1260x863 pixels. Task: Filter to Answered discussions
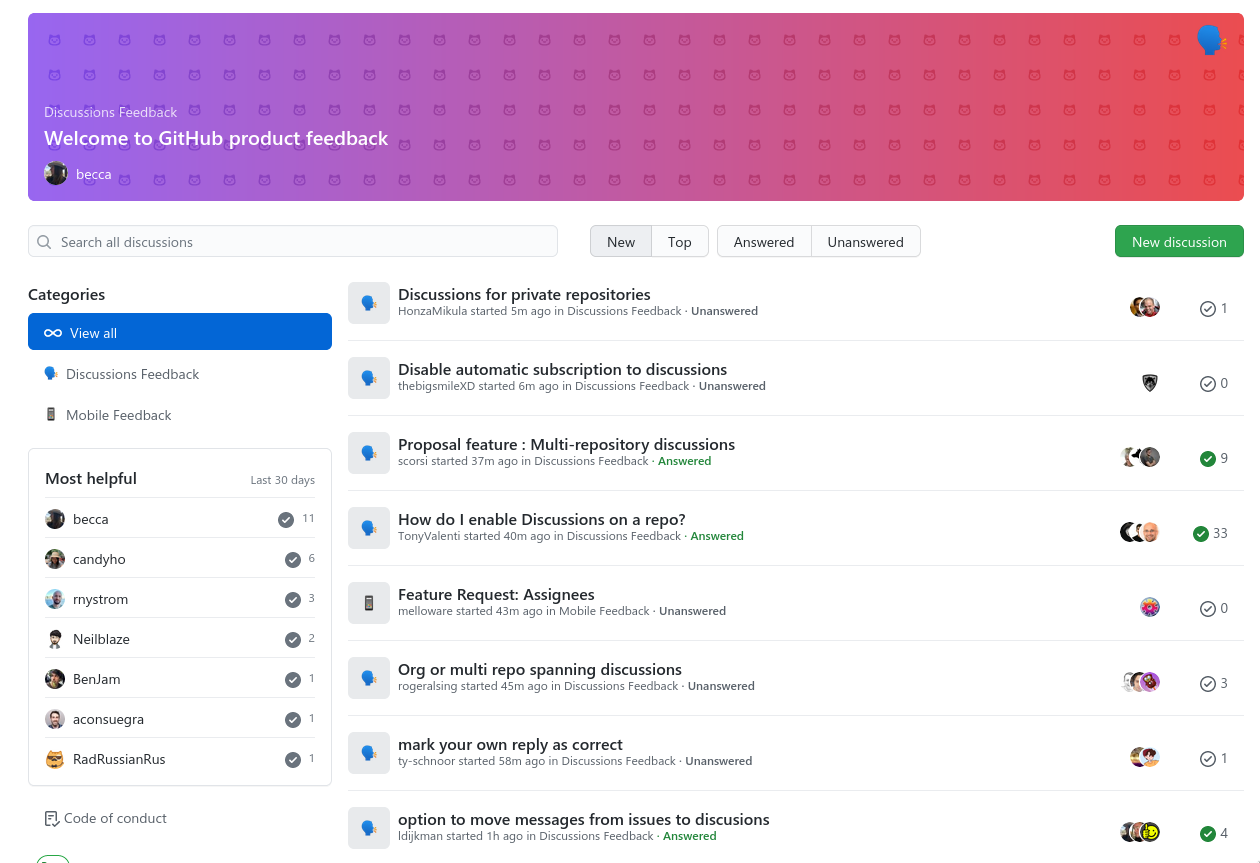click(764, 242)
